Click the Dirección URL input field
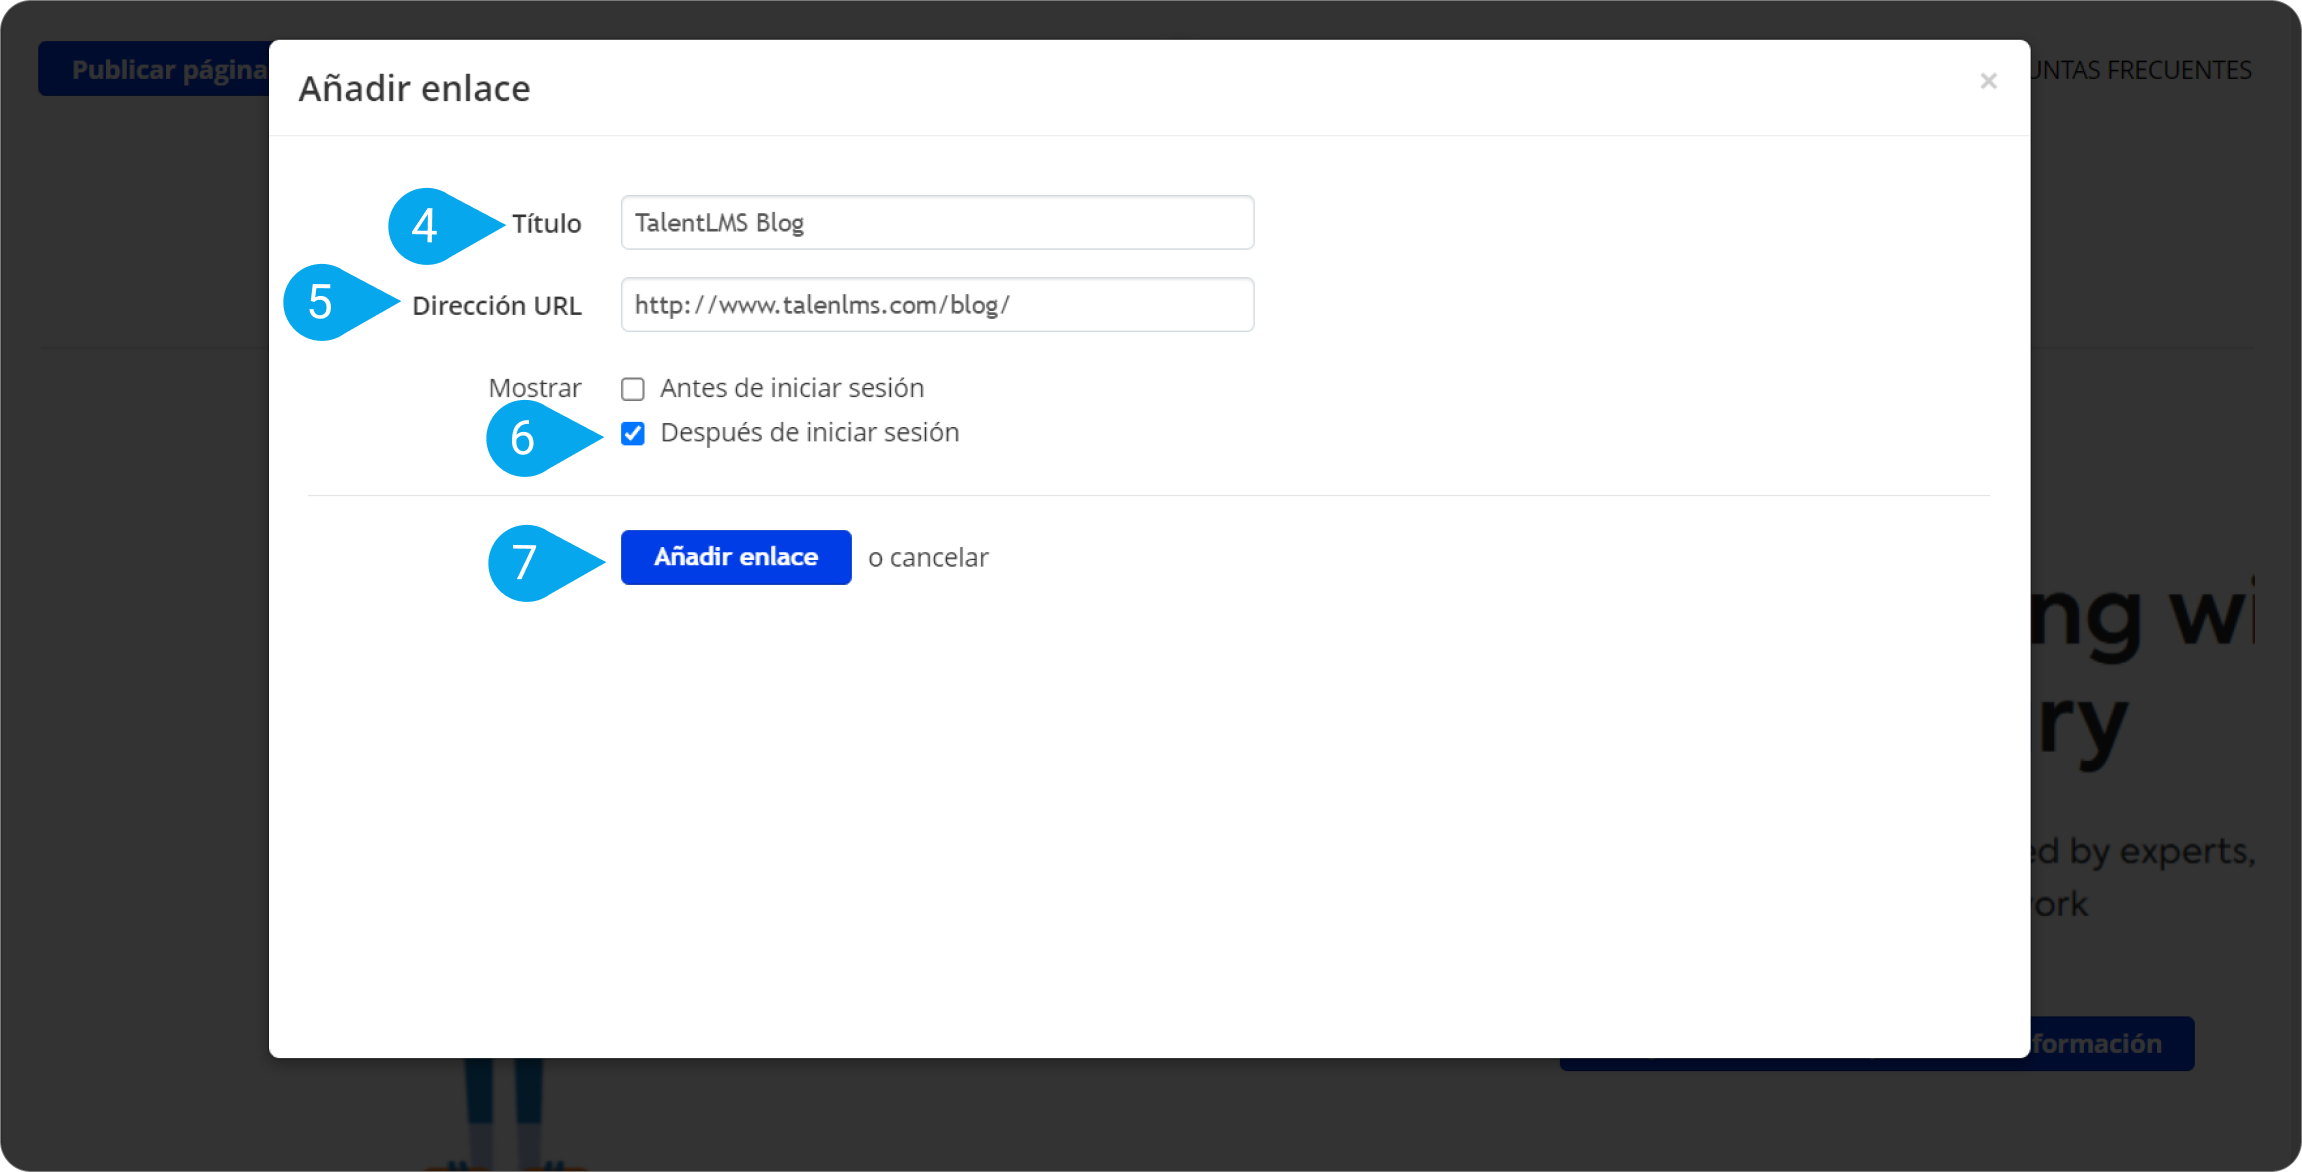 937,304
